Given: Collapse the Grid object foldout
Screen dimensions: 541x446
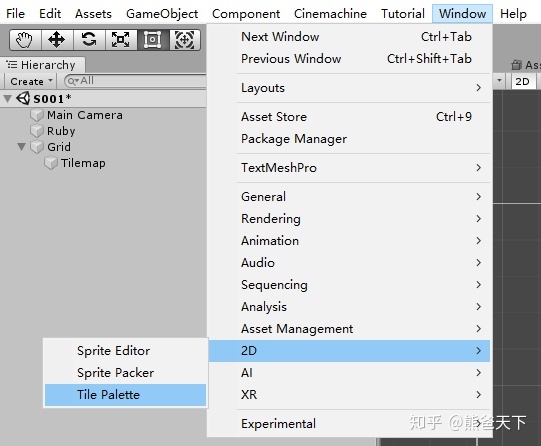Looking at the screenshot, I should pos(21,147).
